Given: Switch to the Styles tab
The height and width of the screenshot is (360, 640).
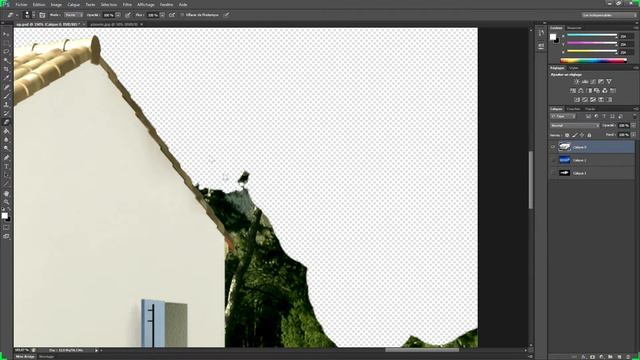Looking at the screenshot, I should coord(574,68).
